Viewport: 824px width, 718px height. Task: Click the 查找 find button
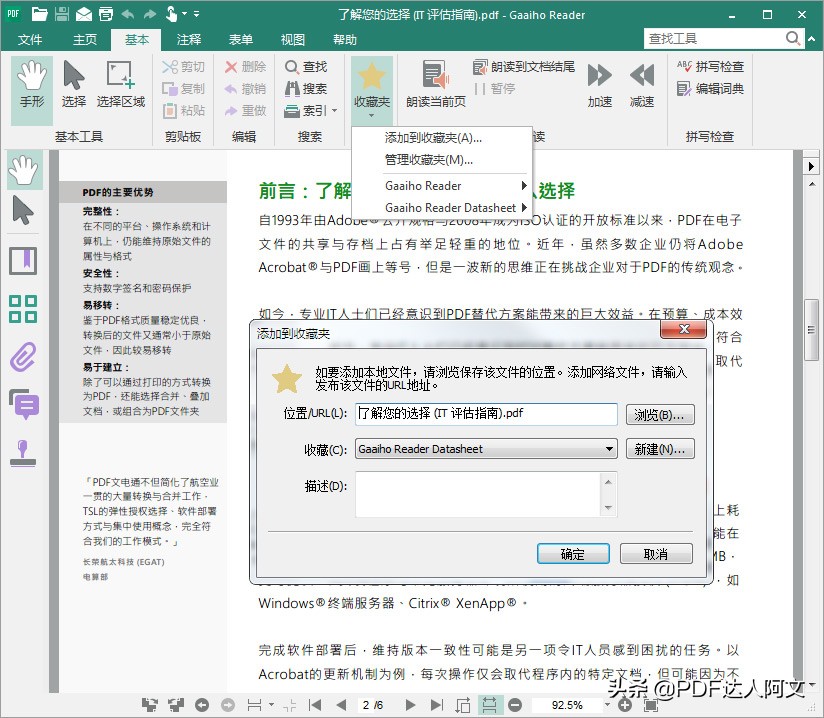click(306, 67)
